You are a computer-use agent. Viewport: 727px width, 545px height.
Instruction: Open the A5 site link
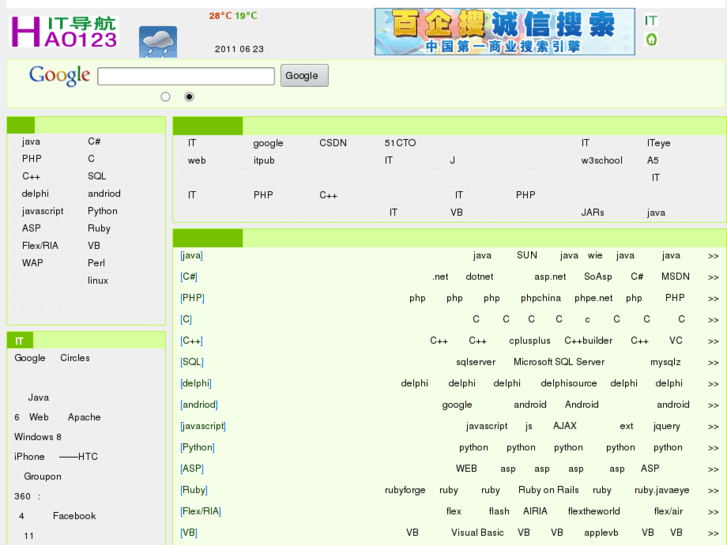point(653,160)
